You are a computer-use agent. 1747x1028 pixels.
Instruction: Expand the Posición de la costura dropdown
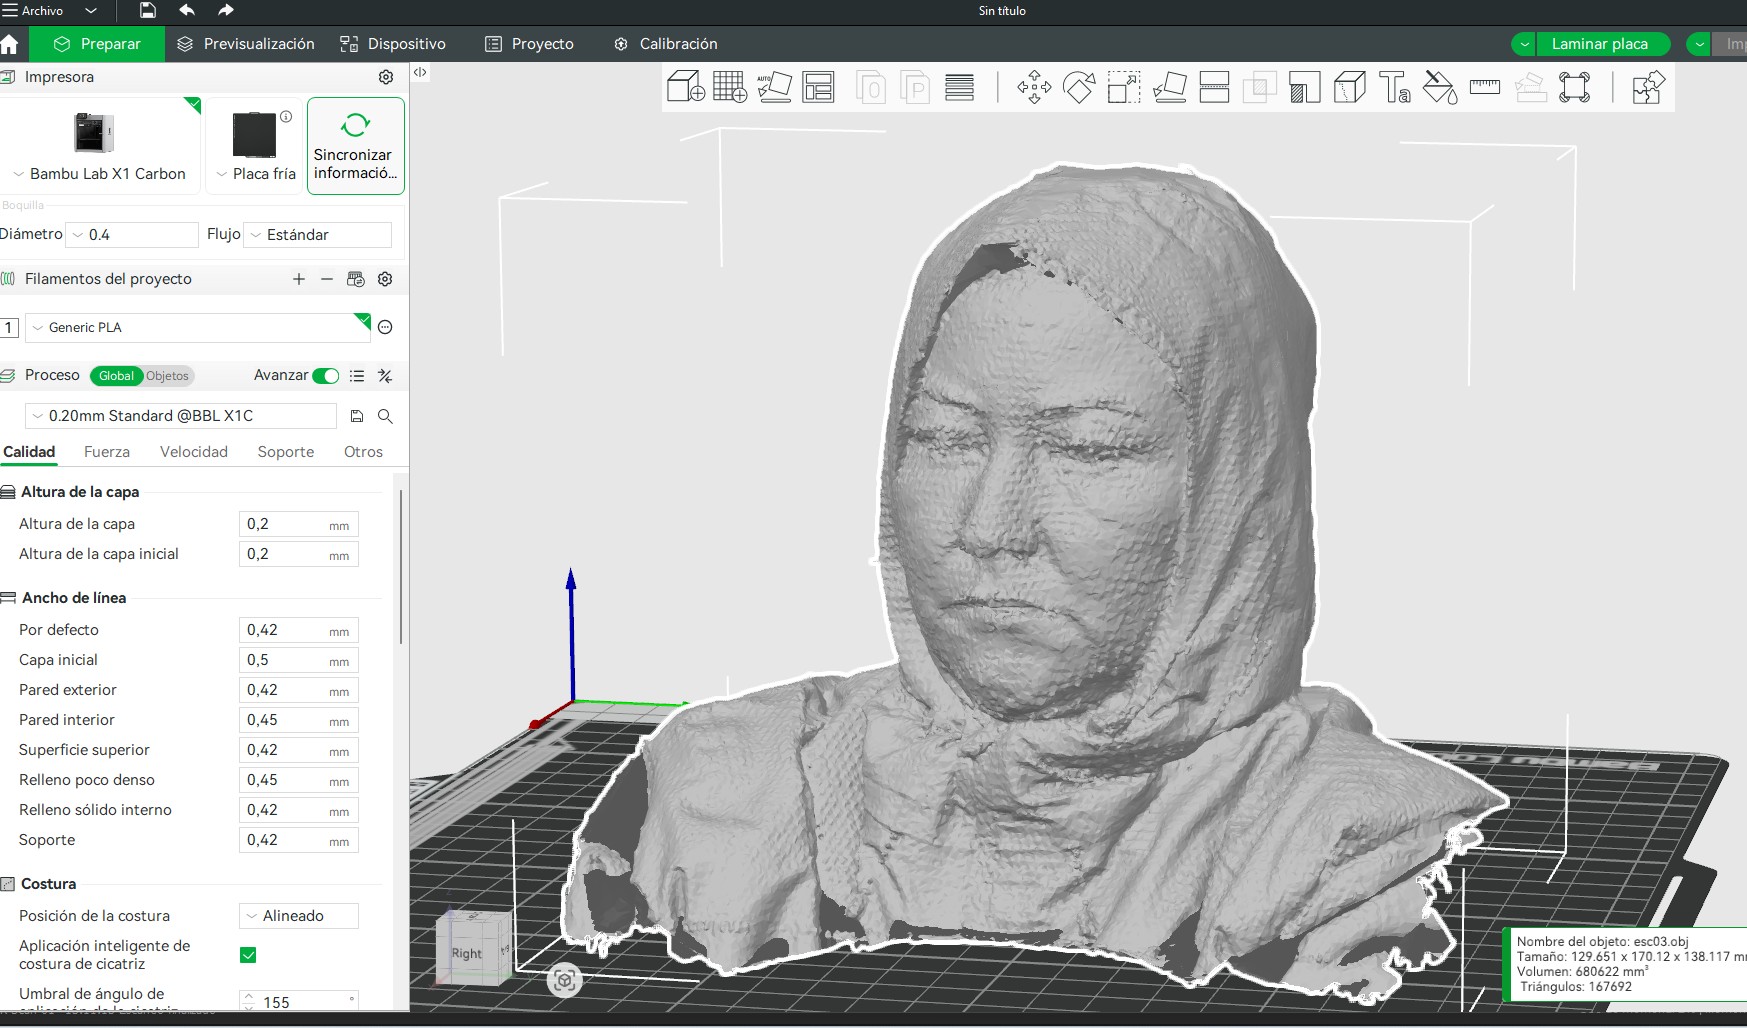point(298,916)
